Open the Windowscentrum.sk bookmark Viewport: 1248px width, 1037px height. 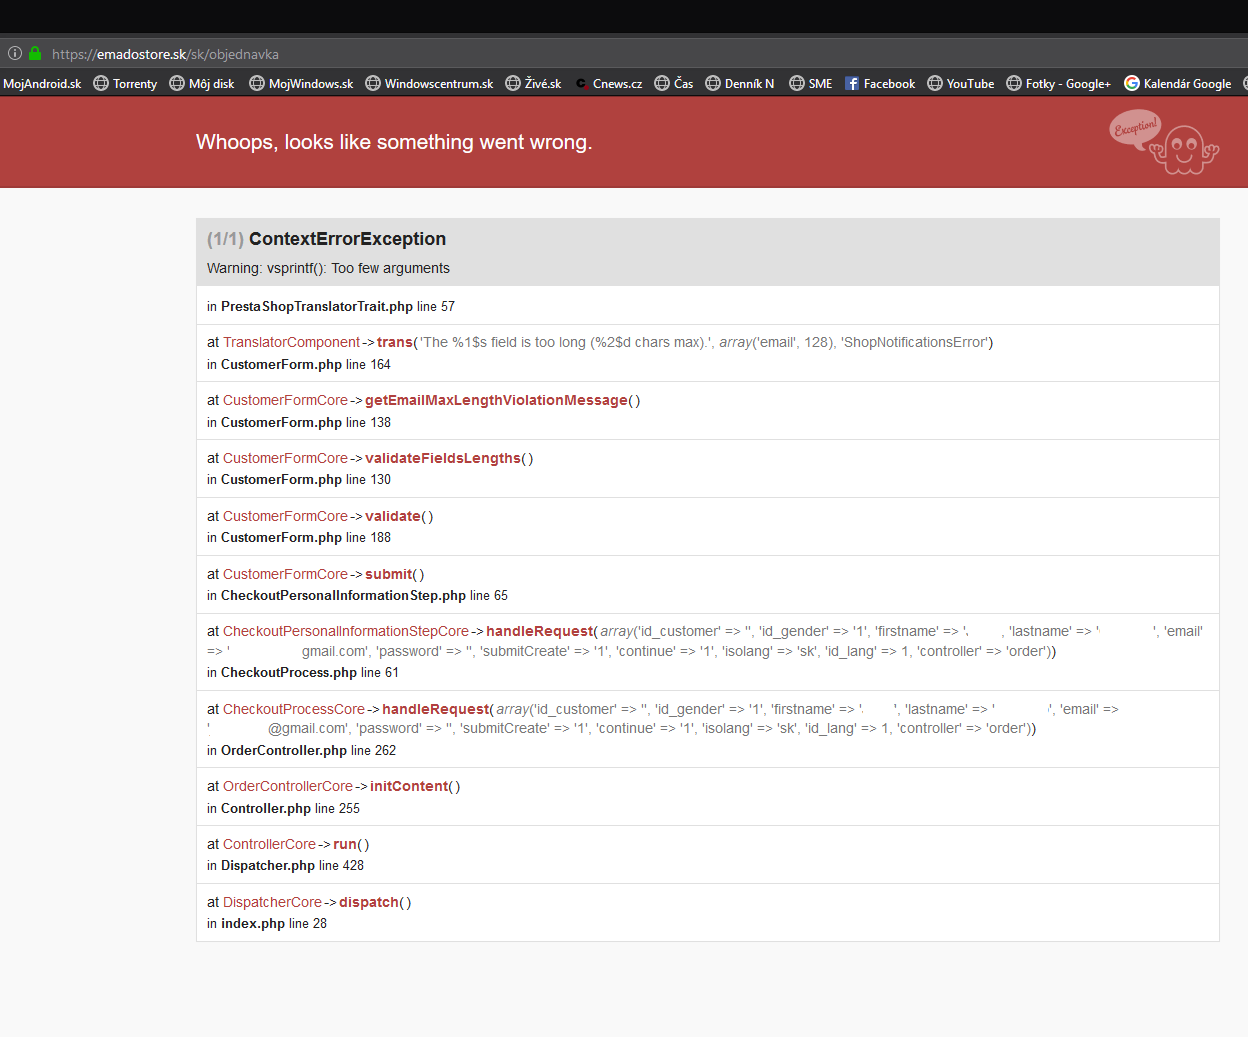pos(429,84)
